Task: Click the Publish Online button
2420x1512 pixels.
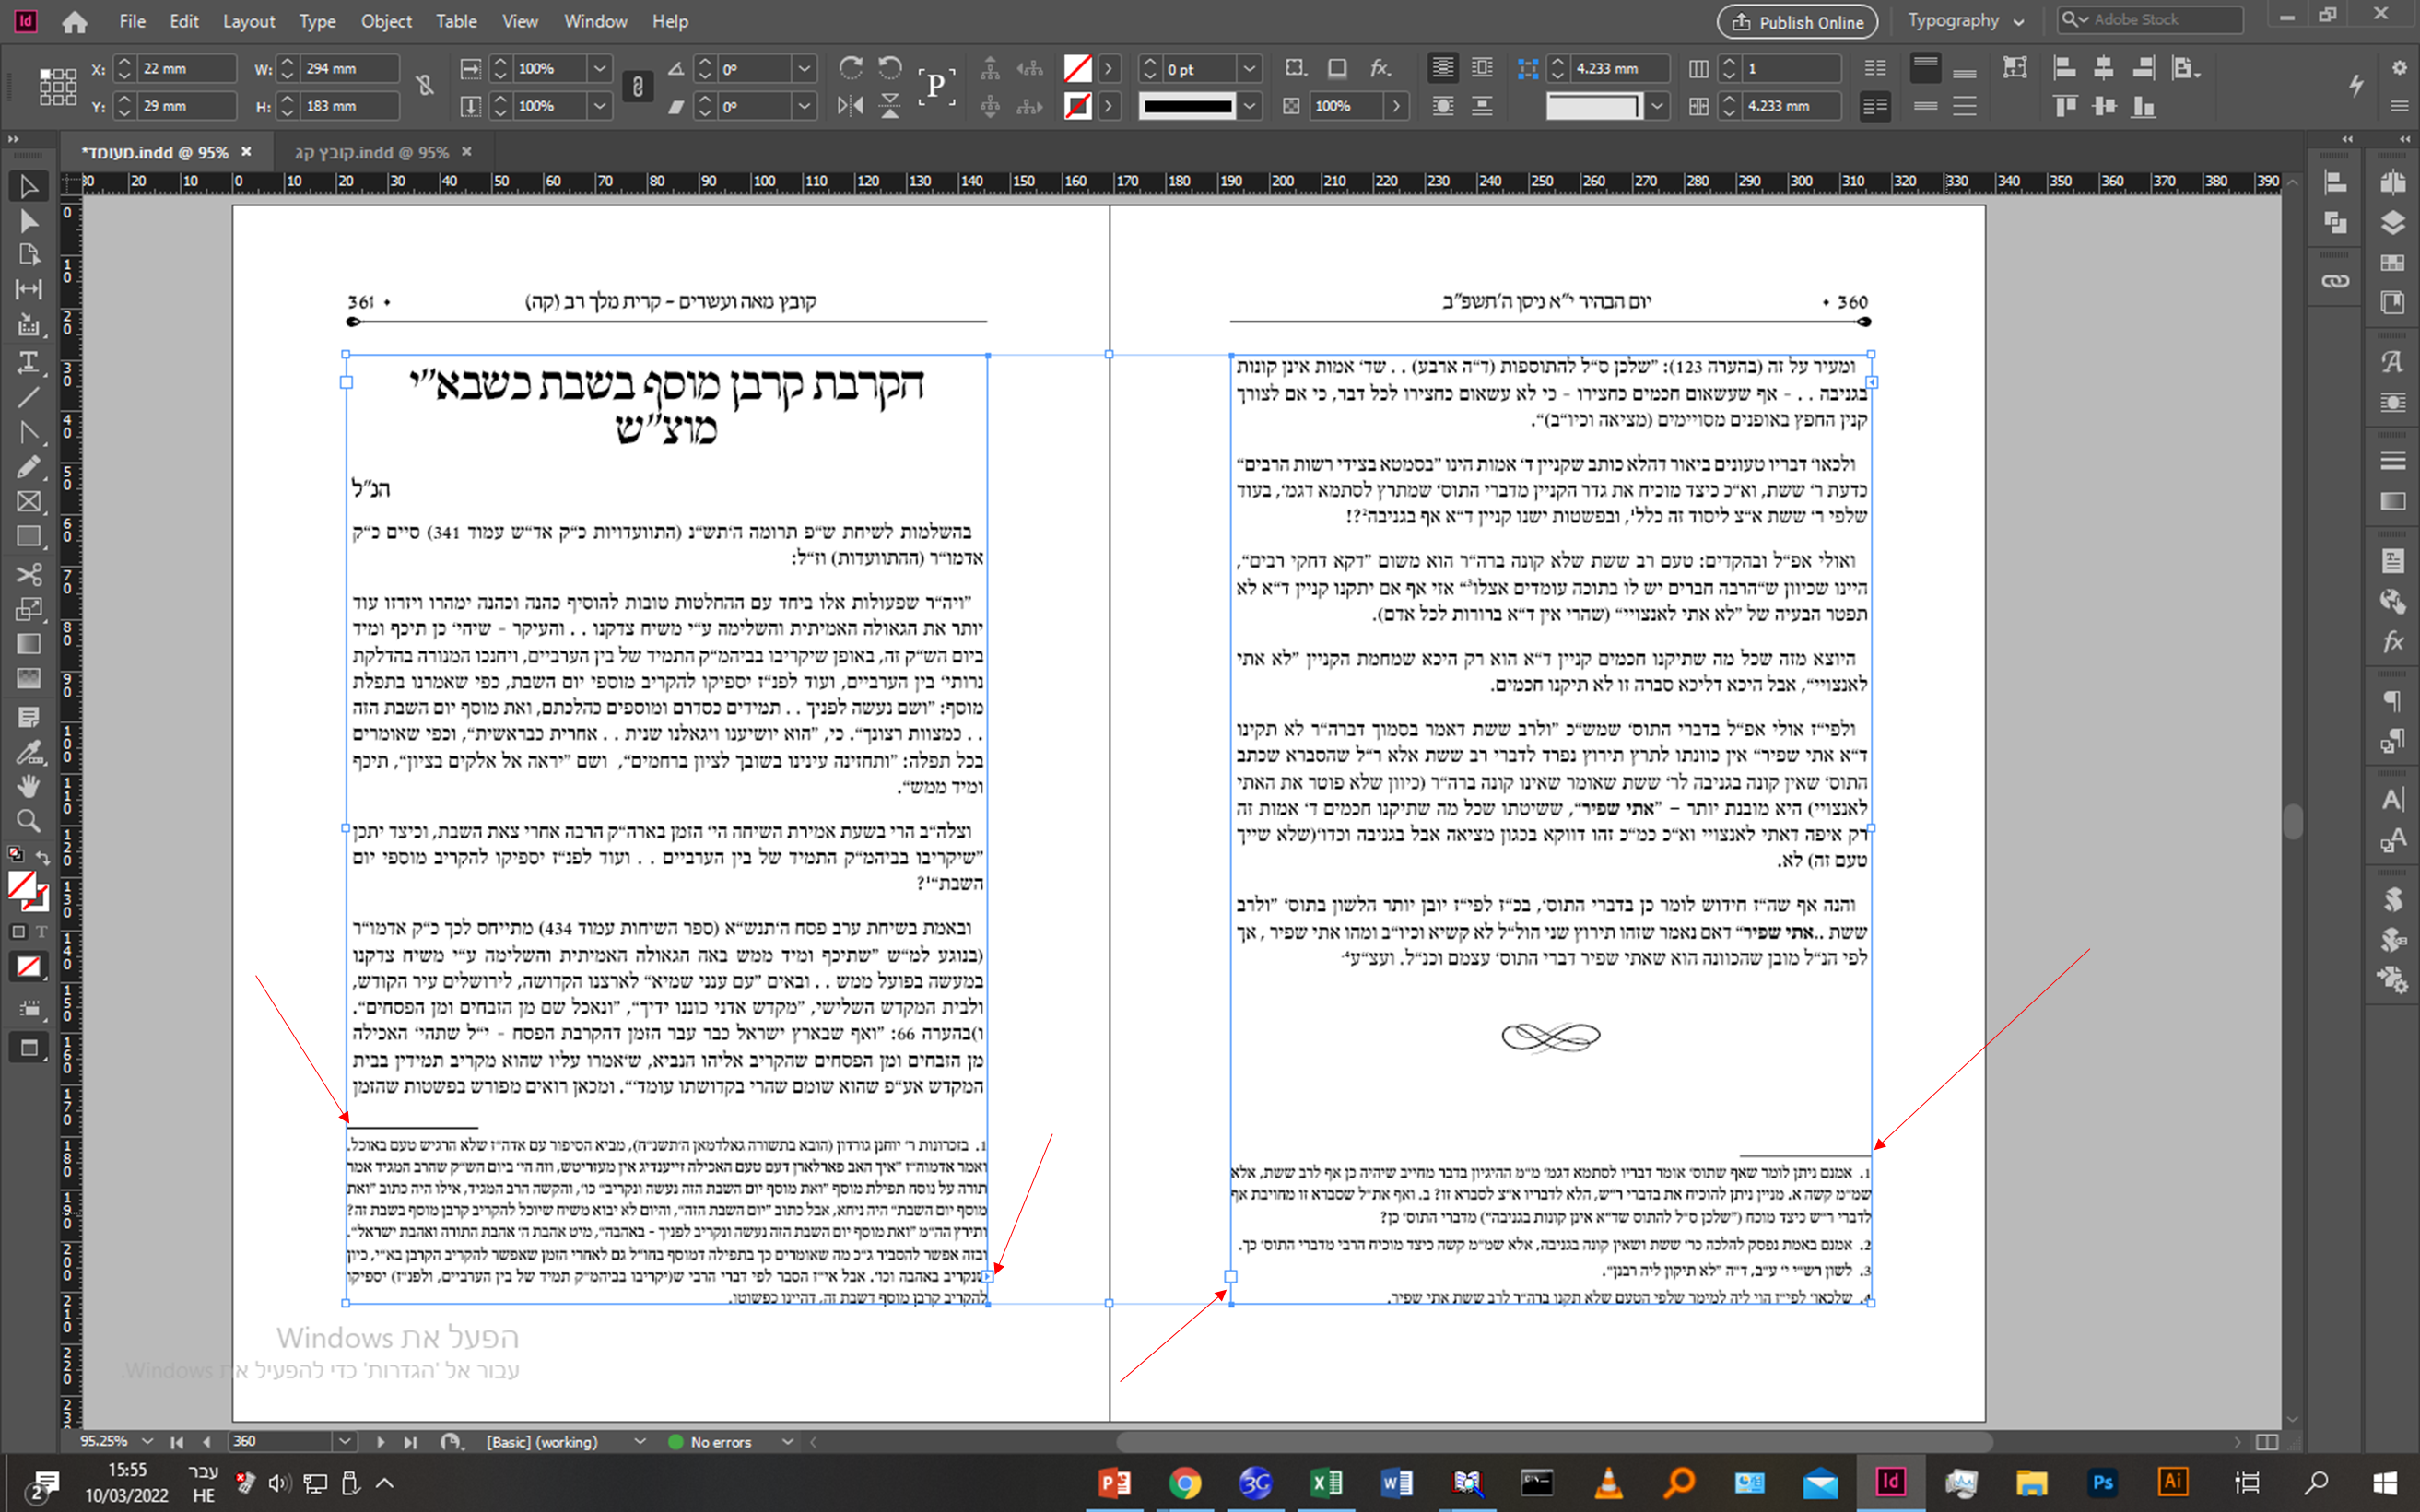Action: [x=1797, y=21]
